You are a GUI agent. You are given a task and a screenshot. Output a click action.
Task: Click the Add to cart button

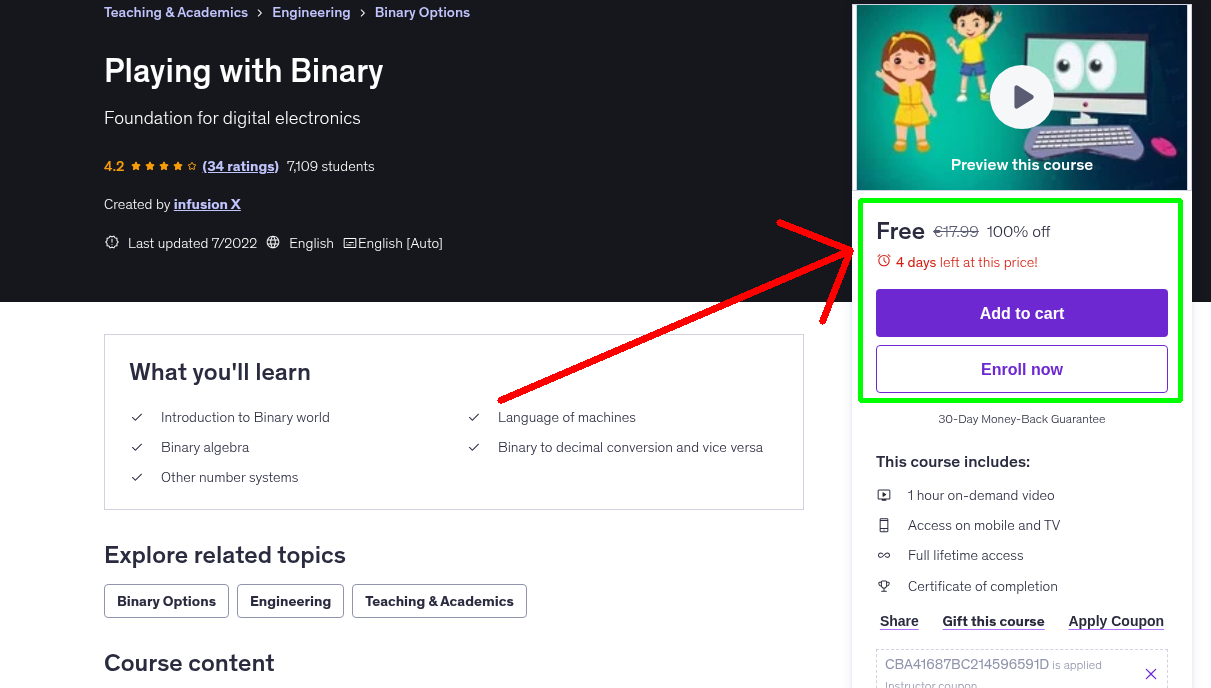(x=1021, y=312)
